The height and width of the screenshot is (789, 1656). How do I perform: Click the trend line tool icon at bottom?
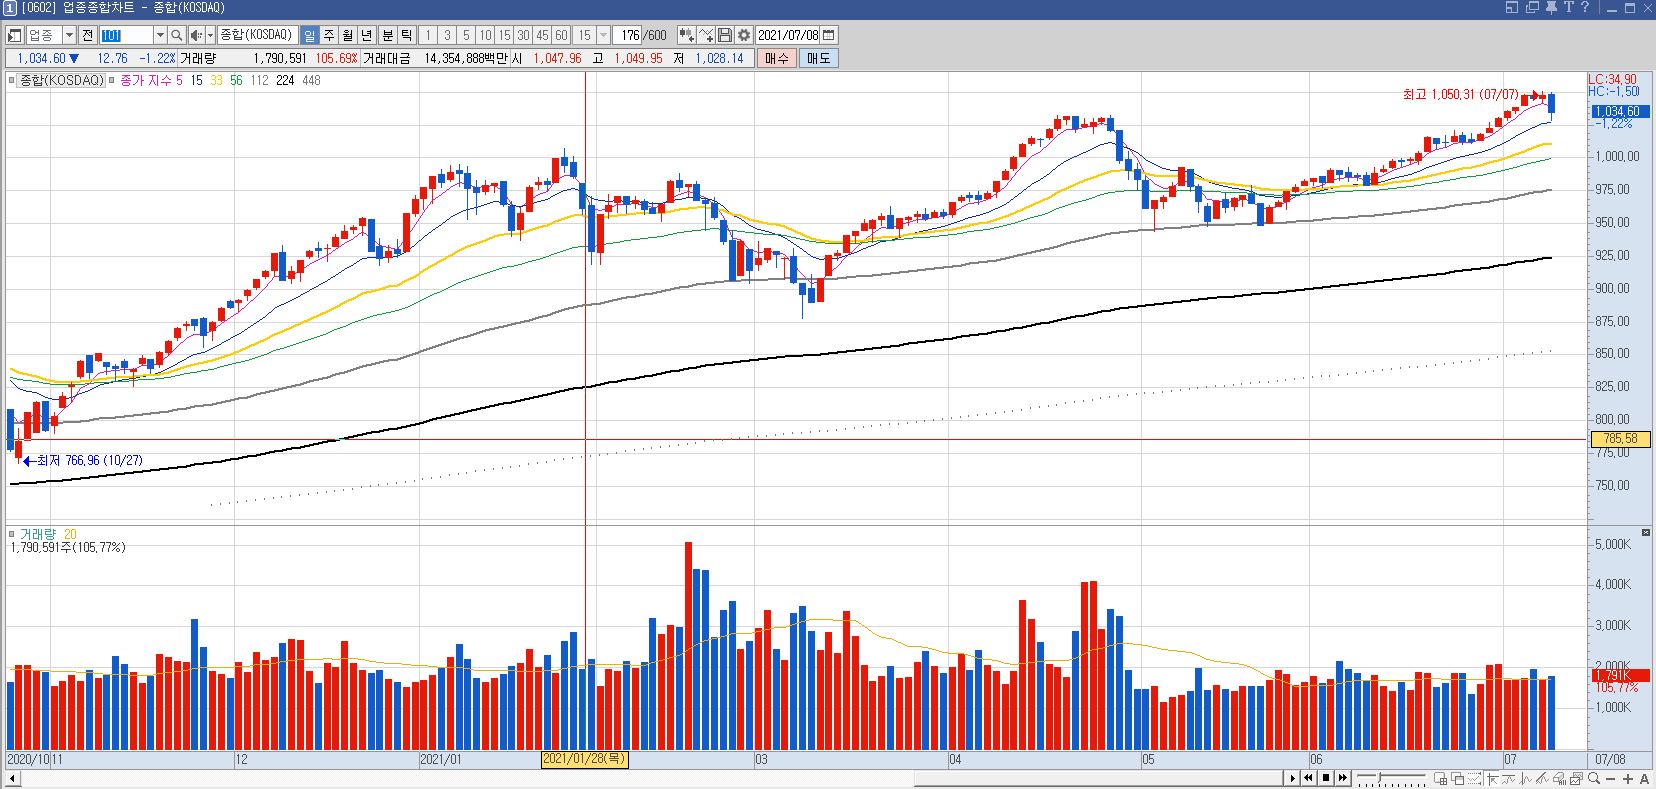[1542, 778]
